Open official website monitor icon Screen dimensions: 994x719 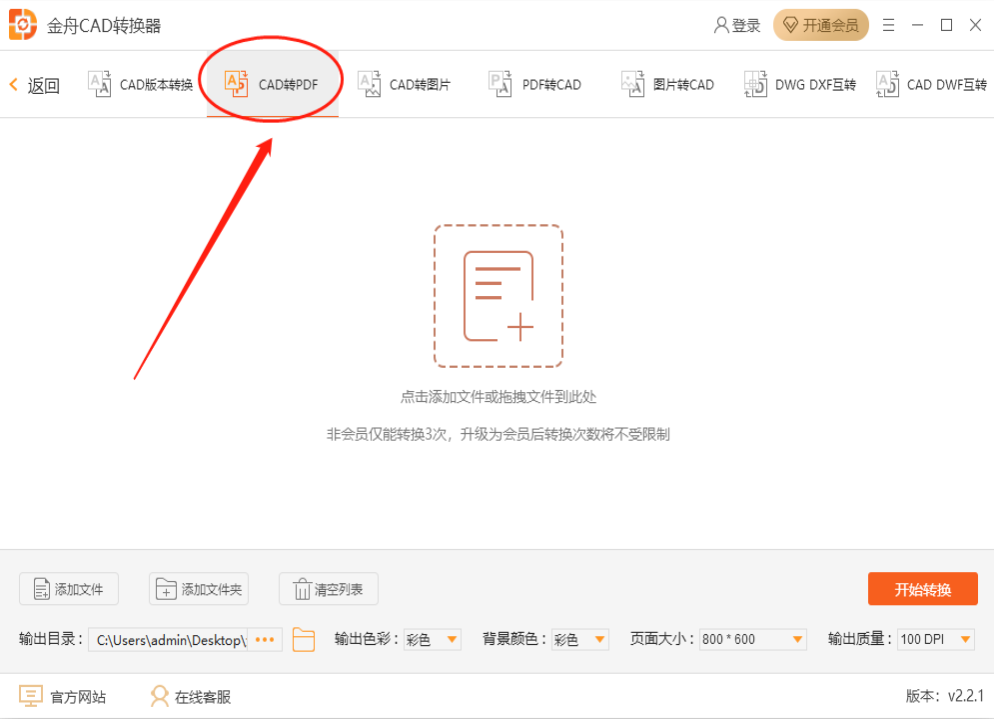(x=31, y=696)
